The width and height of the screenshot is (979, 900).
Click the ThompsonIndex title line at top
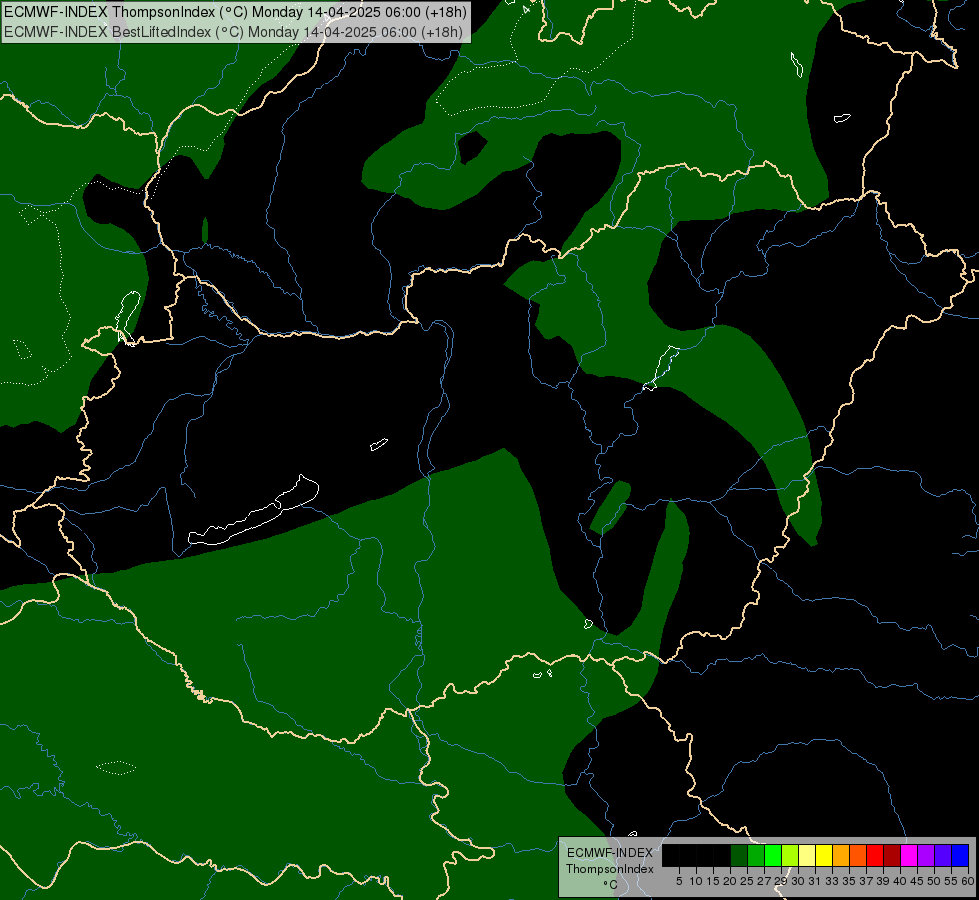(x=235, y=12)
